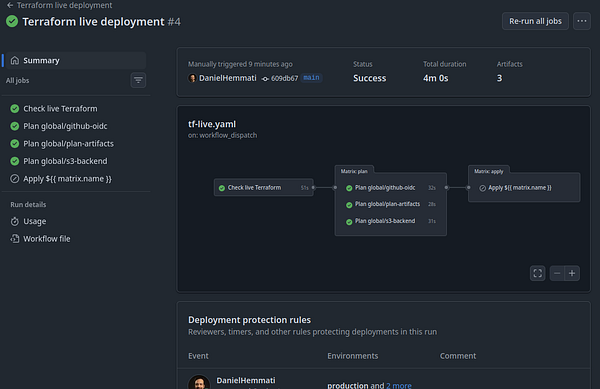Click the Success status value

pos(370,78)
